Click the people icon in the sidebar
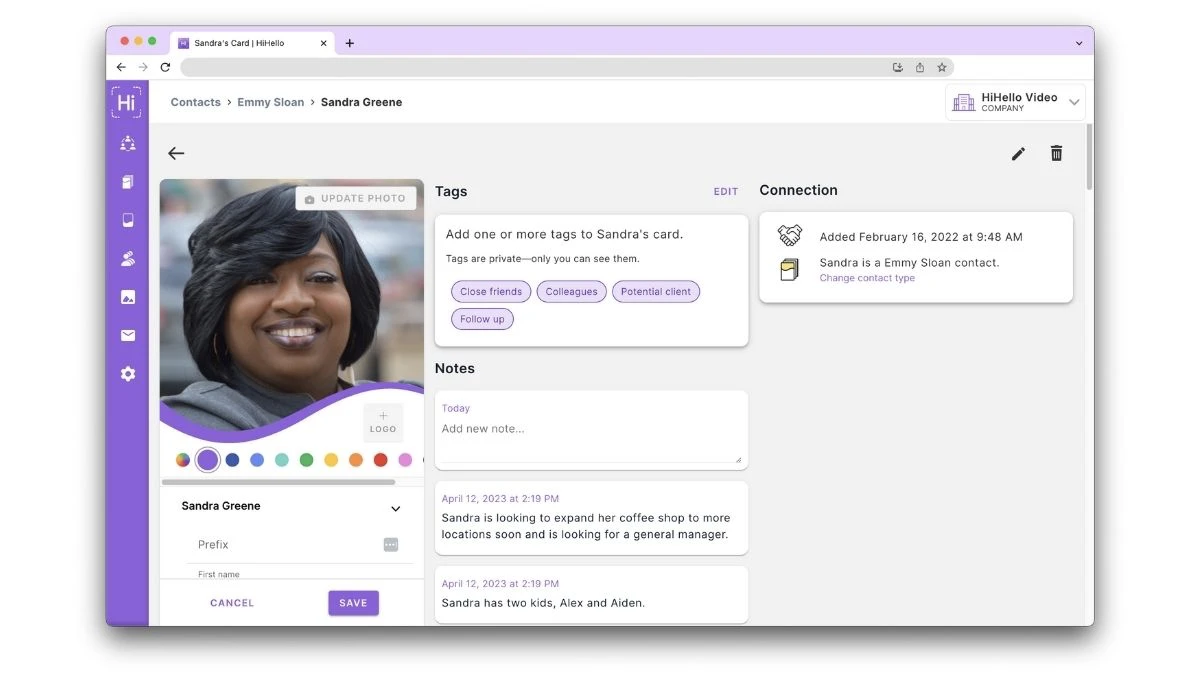Viewport: 1200px width, 677px height. point(127,258)
